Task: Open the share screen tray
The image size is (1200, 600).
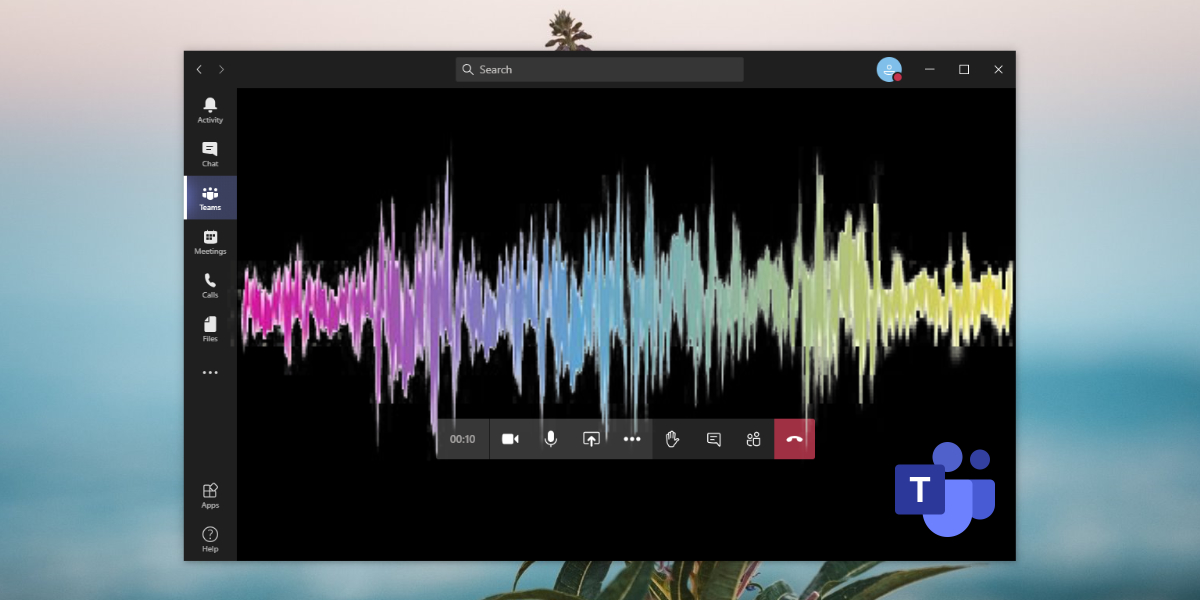Action: tap(591, 439)
